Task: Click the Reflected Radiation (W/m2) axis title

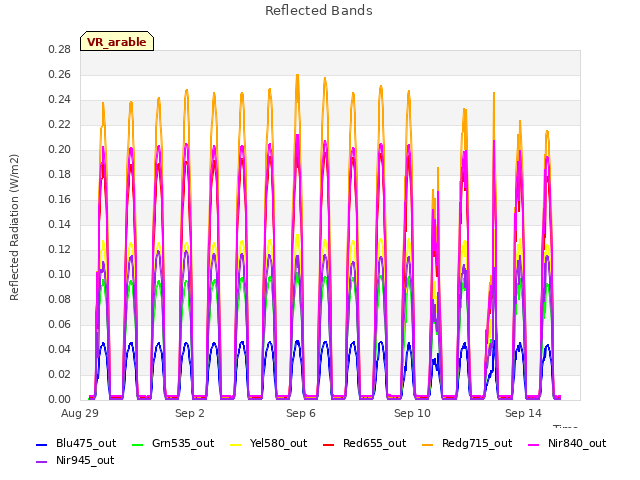Action: (x=14, y=227)
